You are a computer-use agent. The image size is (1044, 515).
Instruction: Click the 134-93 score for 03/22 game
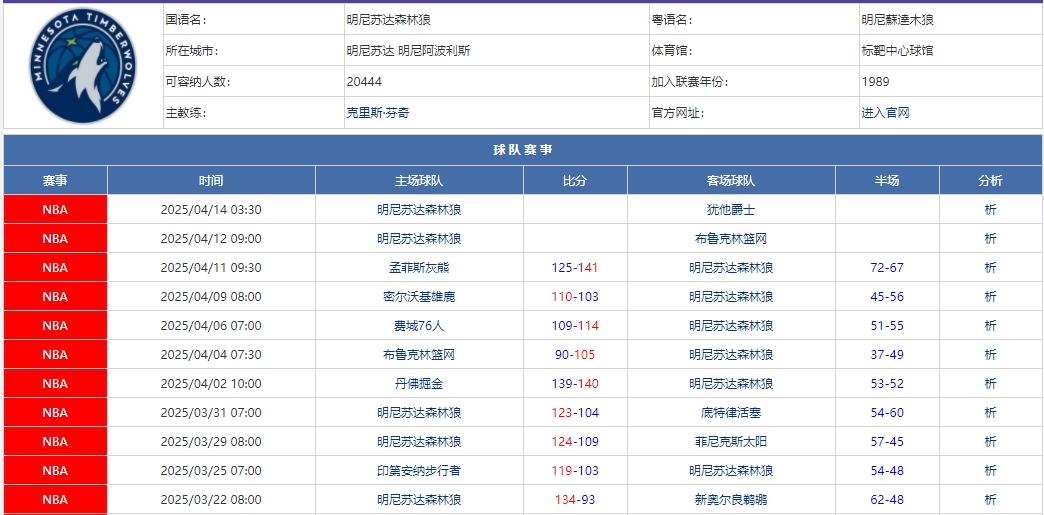[575, 500]
